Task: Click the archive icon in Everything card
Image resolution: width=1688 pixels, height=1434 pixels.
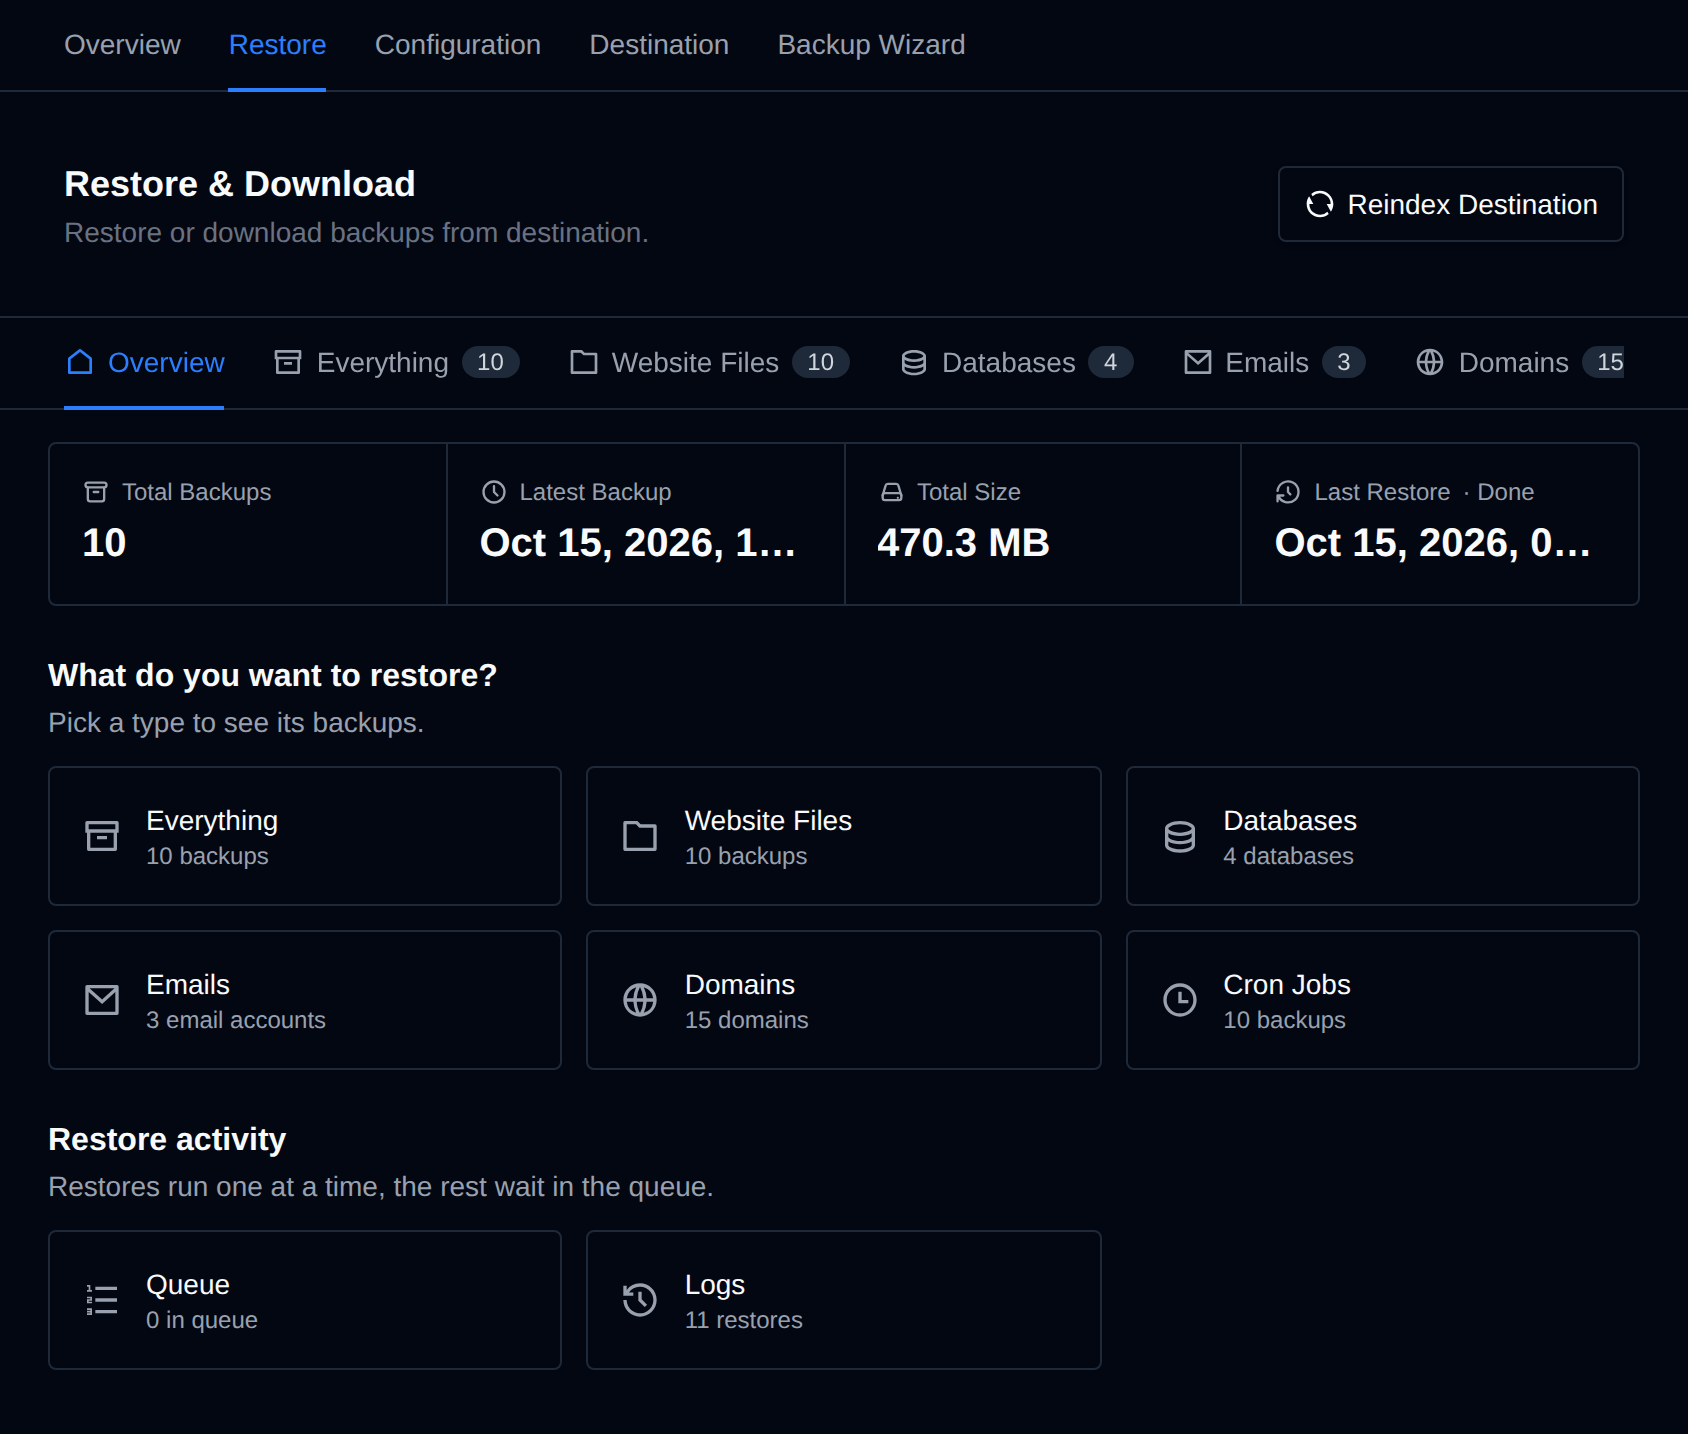Action: (102, 836)
